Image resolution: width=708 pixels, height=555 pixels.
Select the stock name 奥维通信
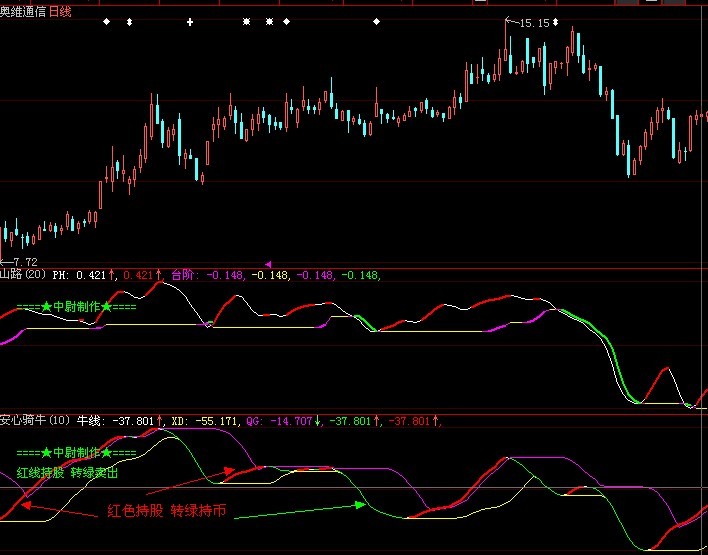23,11
